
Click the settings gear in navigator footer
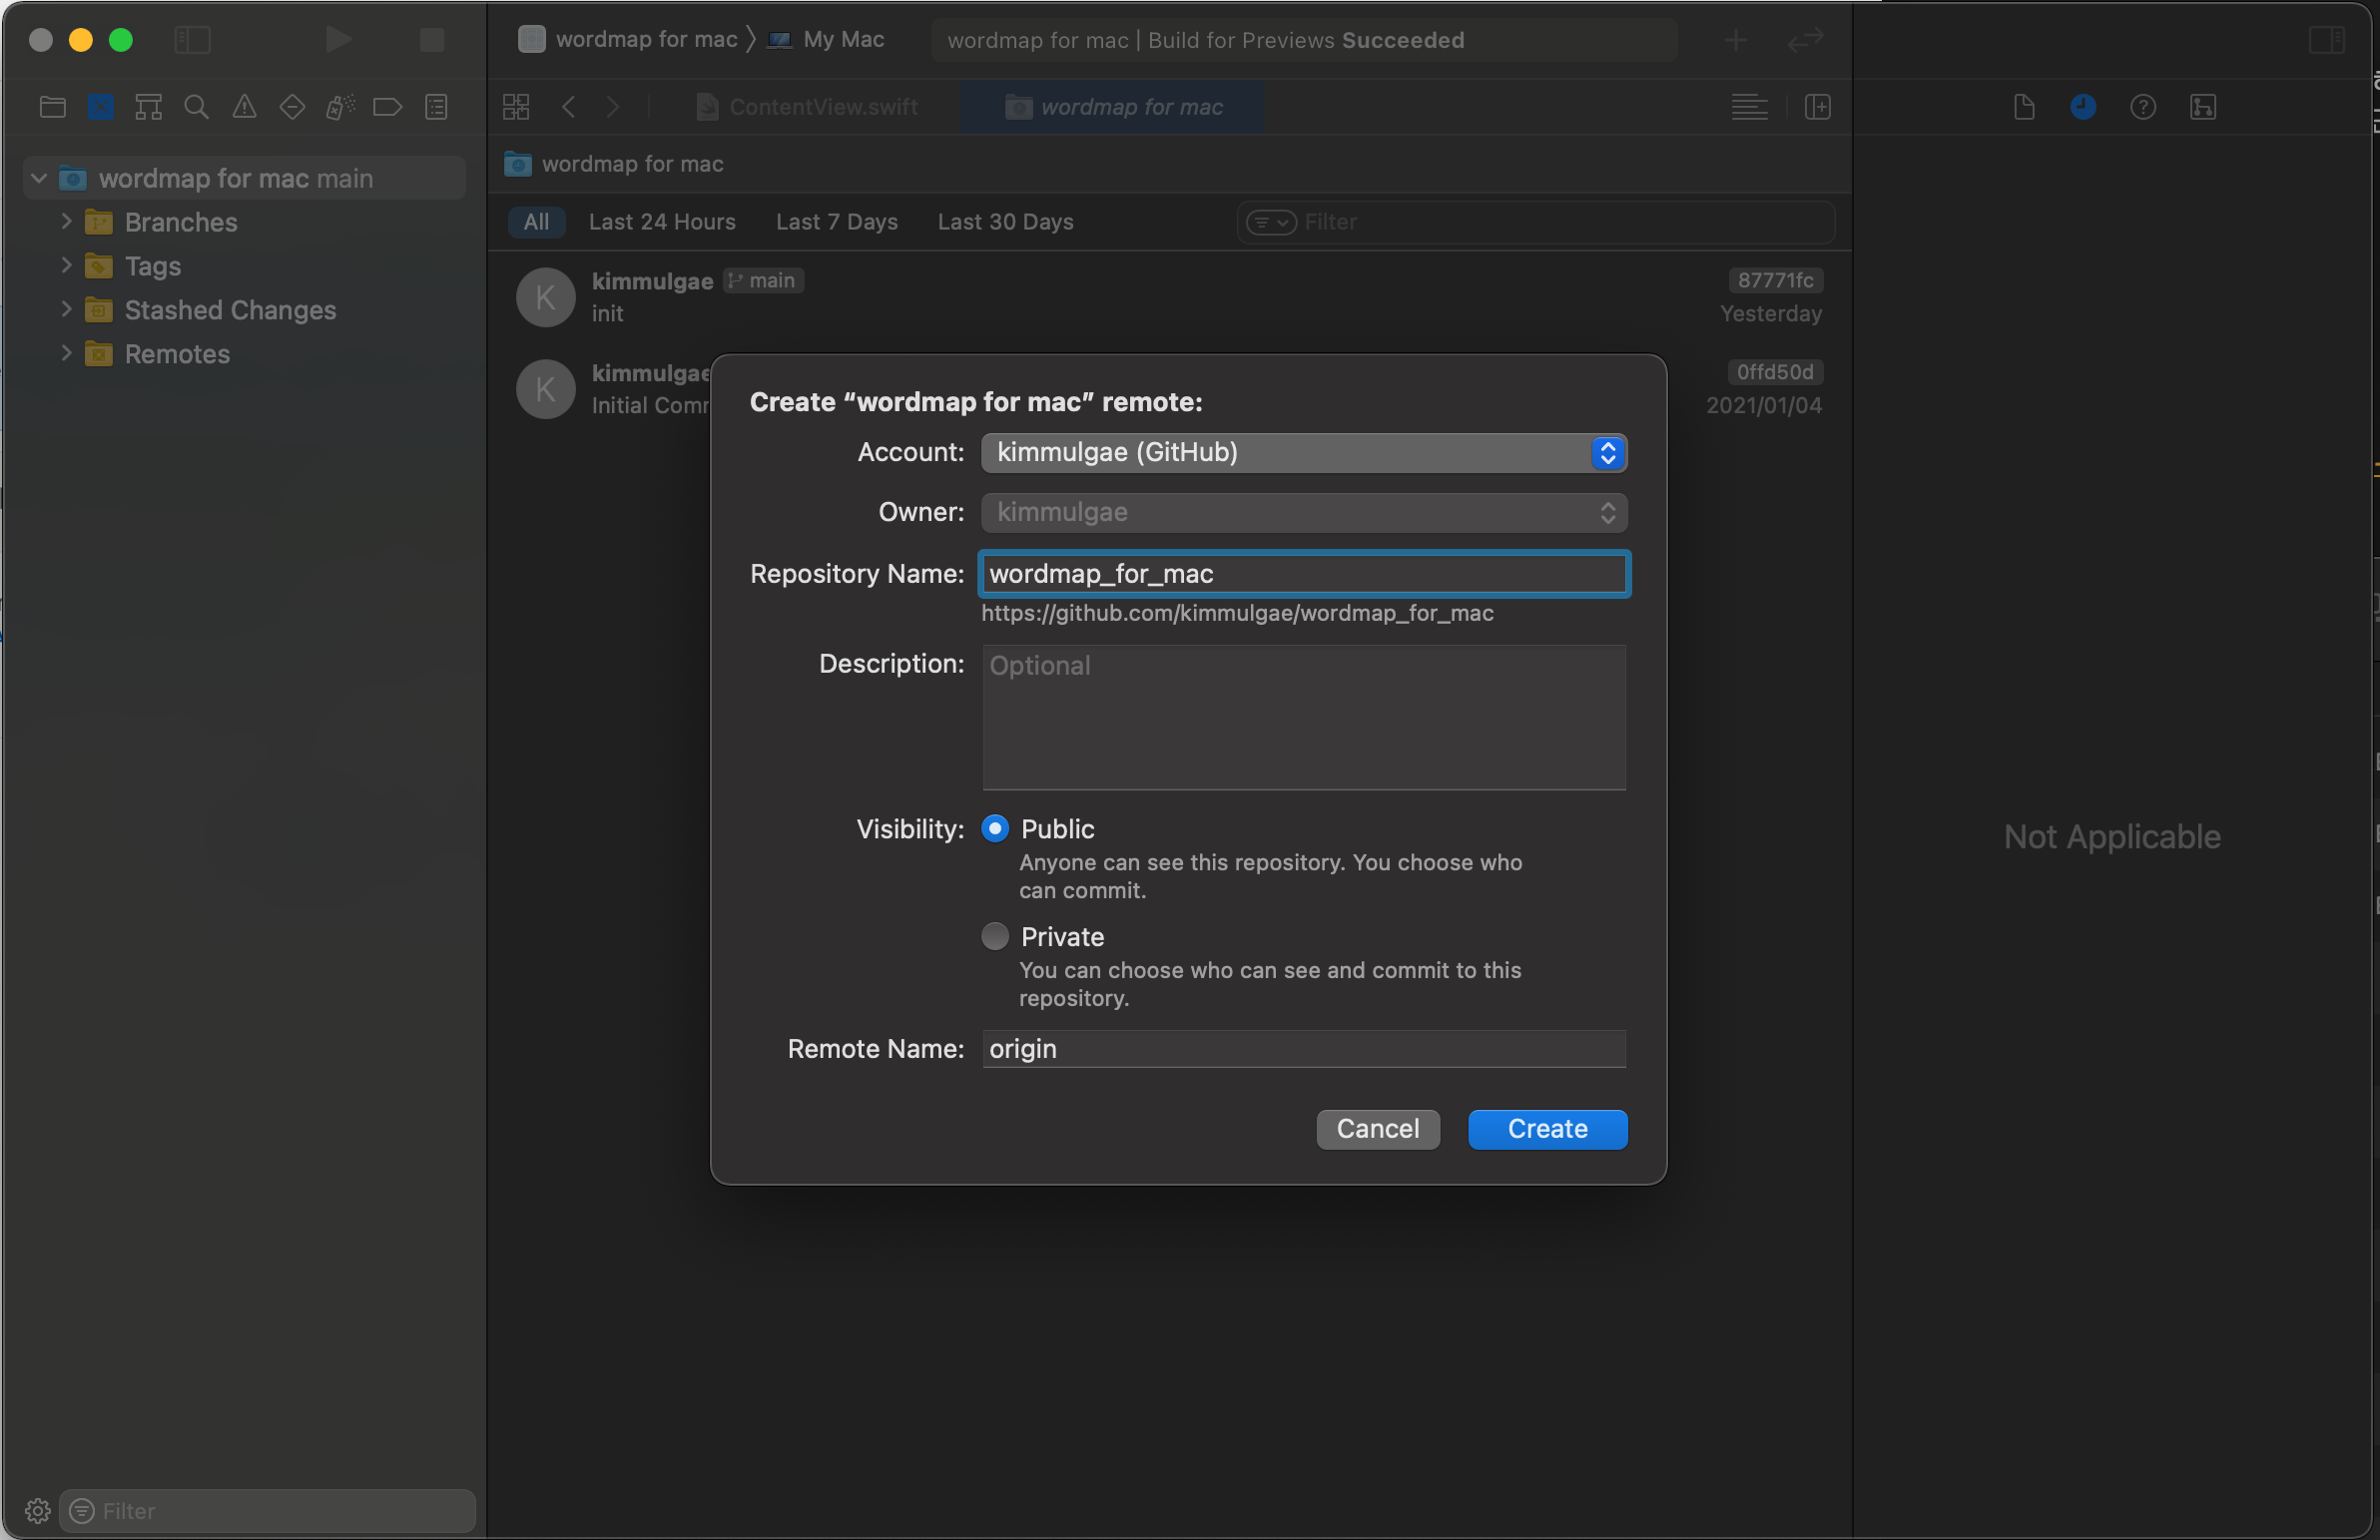coord(38,1510)
